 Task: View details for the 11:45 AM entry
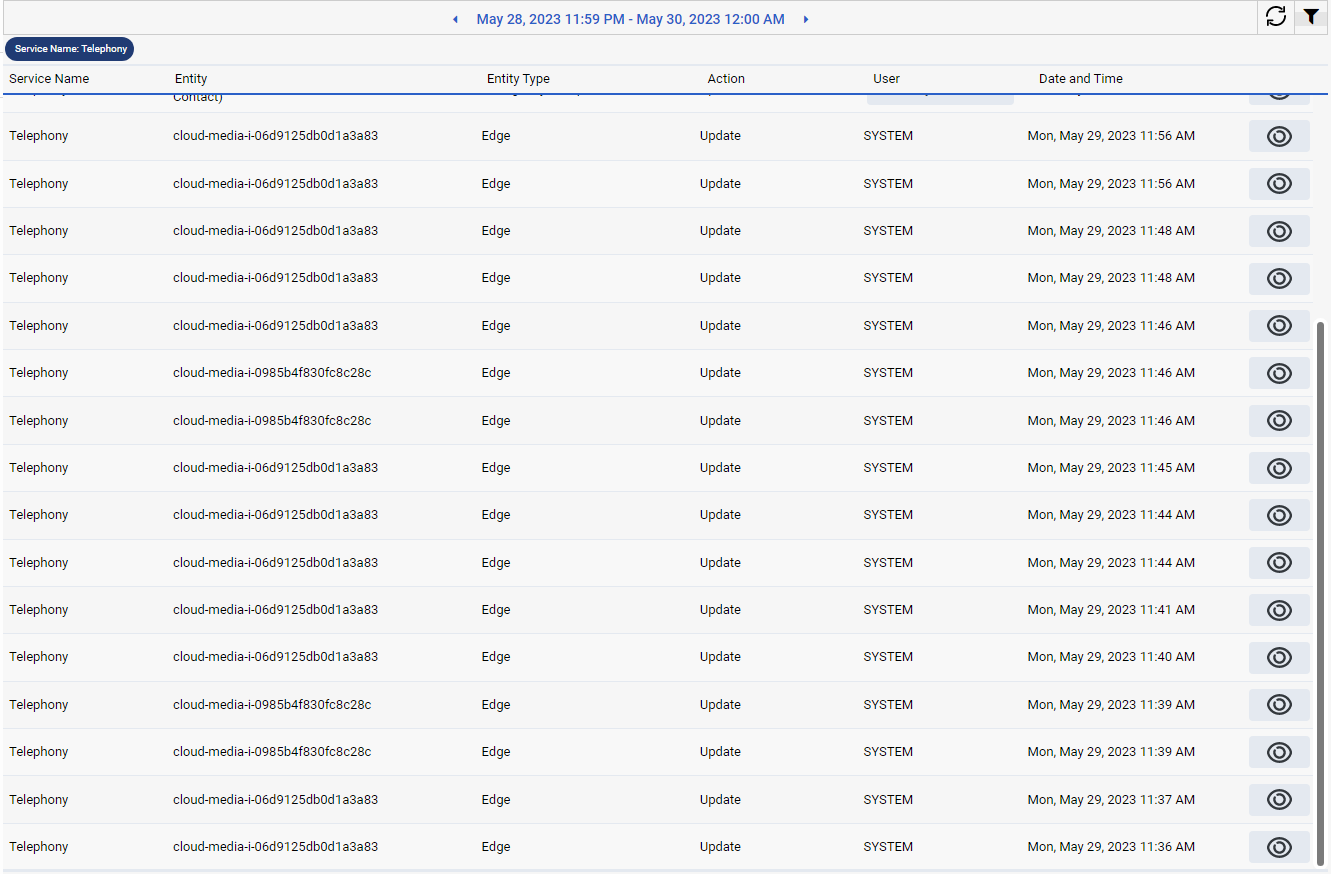1279,468
